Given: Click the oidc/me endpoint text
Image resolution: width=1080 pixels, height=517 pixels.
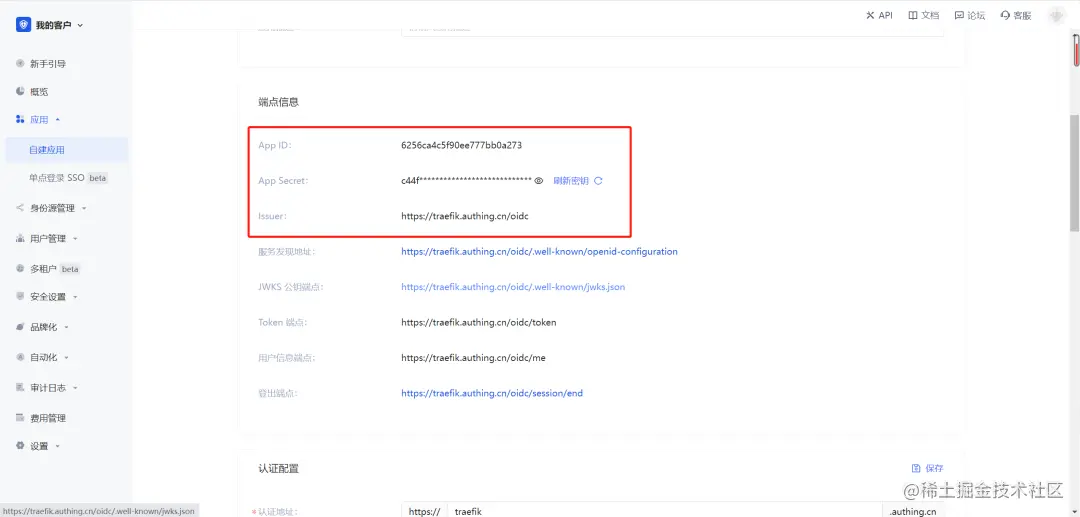Looking at the screenshot, I should click(x=473, y=358).
